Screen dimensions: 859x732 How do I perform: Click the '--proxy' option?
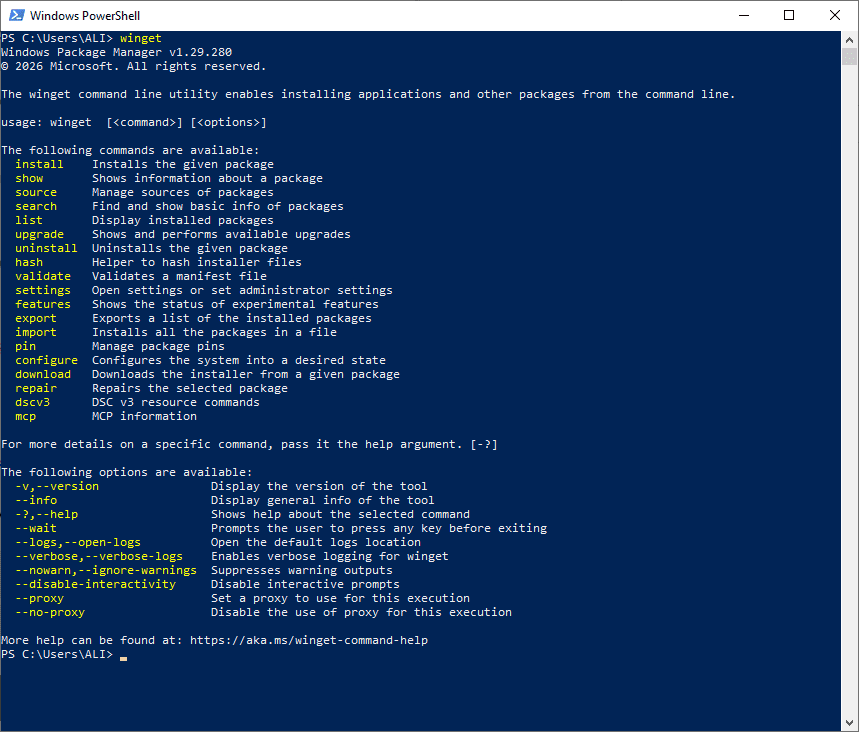click(x=39, y=598)
